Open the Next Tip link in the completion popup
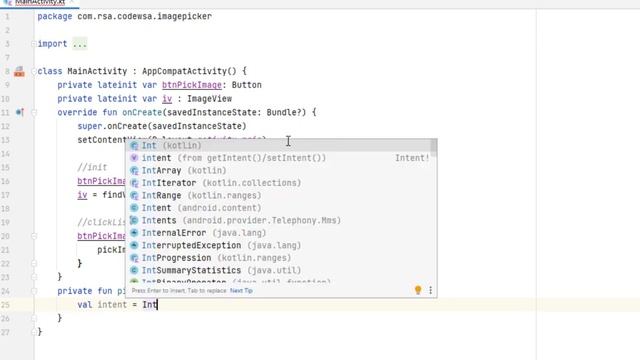This screenshot has width=640, height=360. pyautogui.click(x=241, y=291)
